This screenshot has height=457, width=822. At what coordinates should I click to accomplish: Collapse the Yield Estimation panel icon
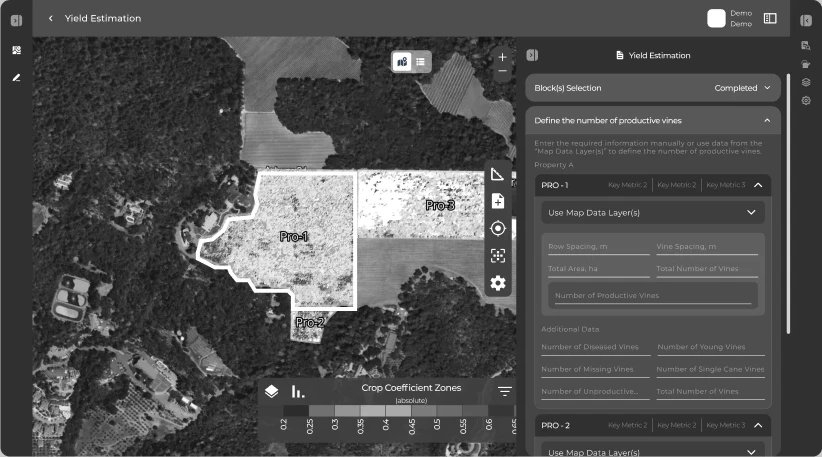(x=532, y=55)
